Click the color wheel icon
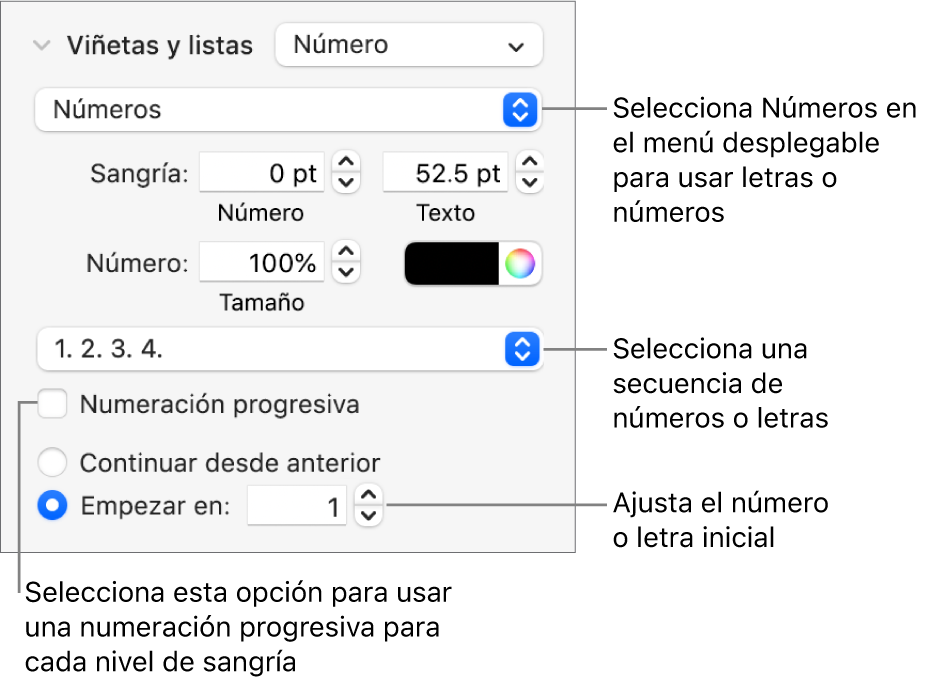Viewport: 929px width, 689px height. pyautogui.click(x=520, y=264)
